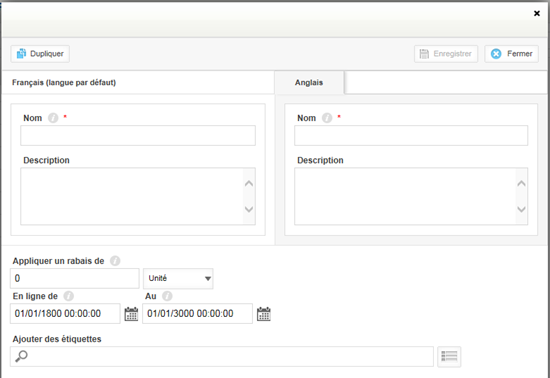Image resolution: width=550 pixels, height=378 pixels.
Task: Select the Français (langue par défaut) tab
Action: 64,83
